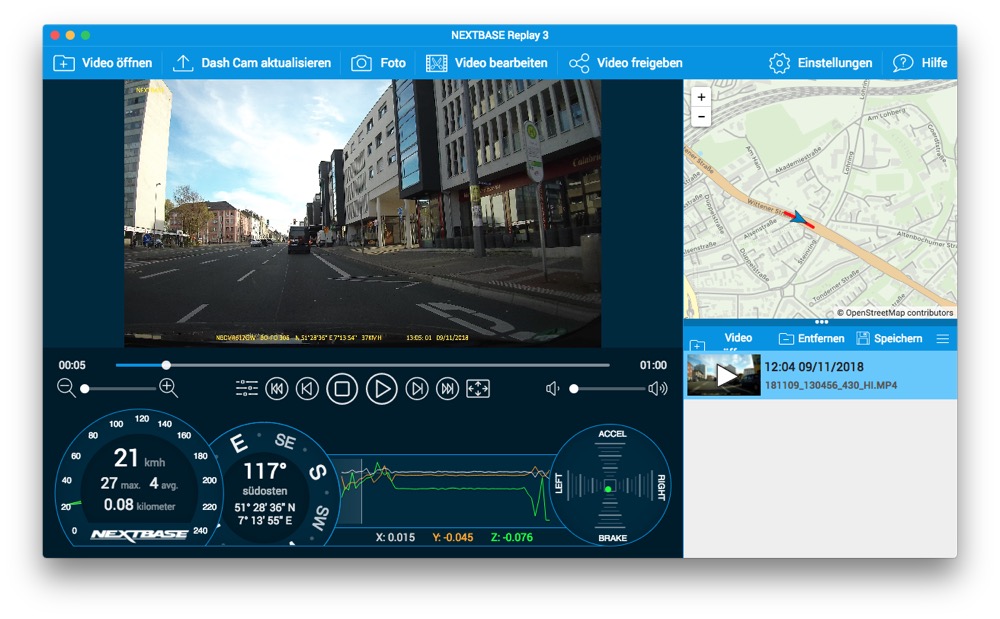Click the blue position arrow on map
This screenshot has height=619, width=1000.
point(797,217)
